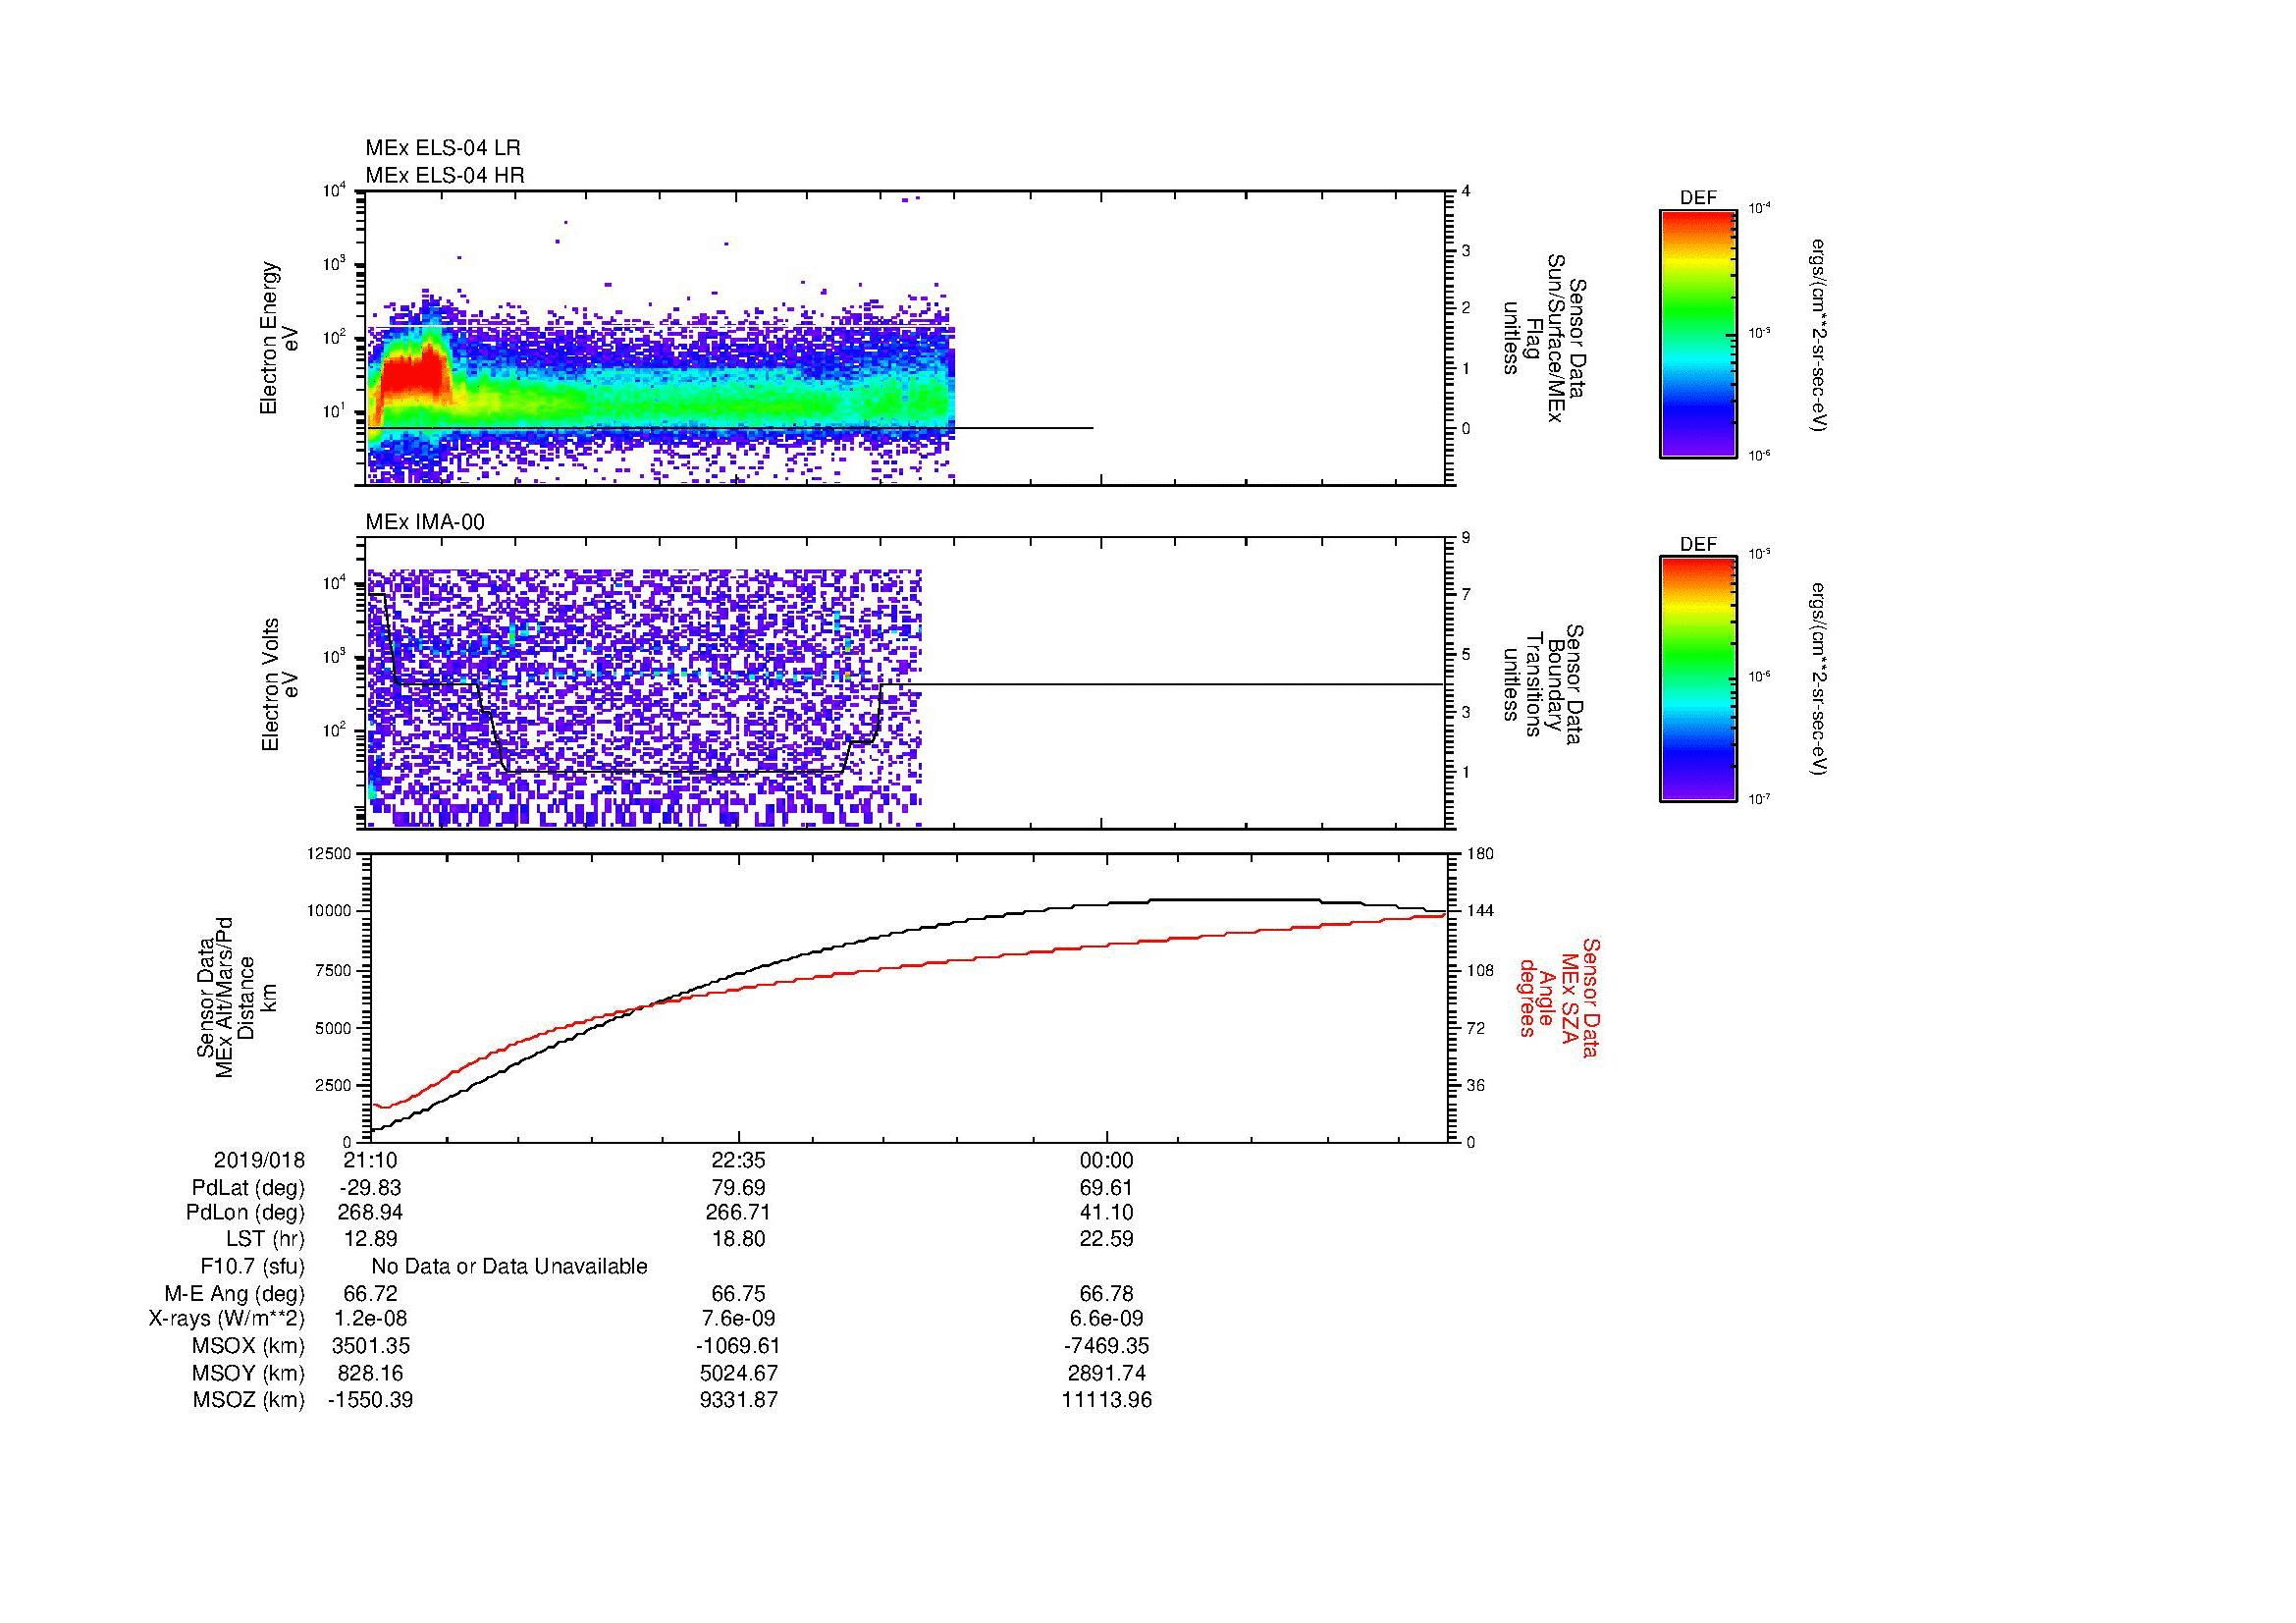Click the 'X-rays (W/m**2)' row label

227,1319
